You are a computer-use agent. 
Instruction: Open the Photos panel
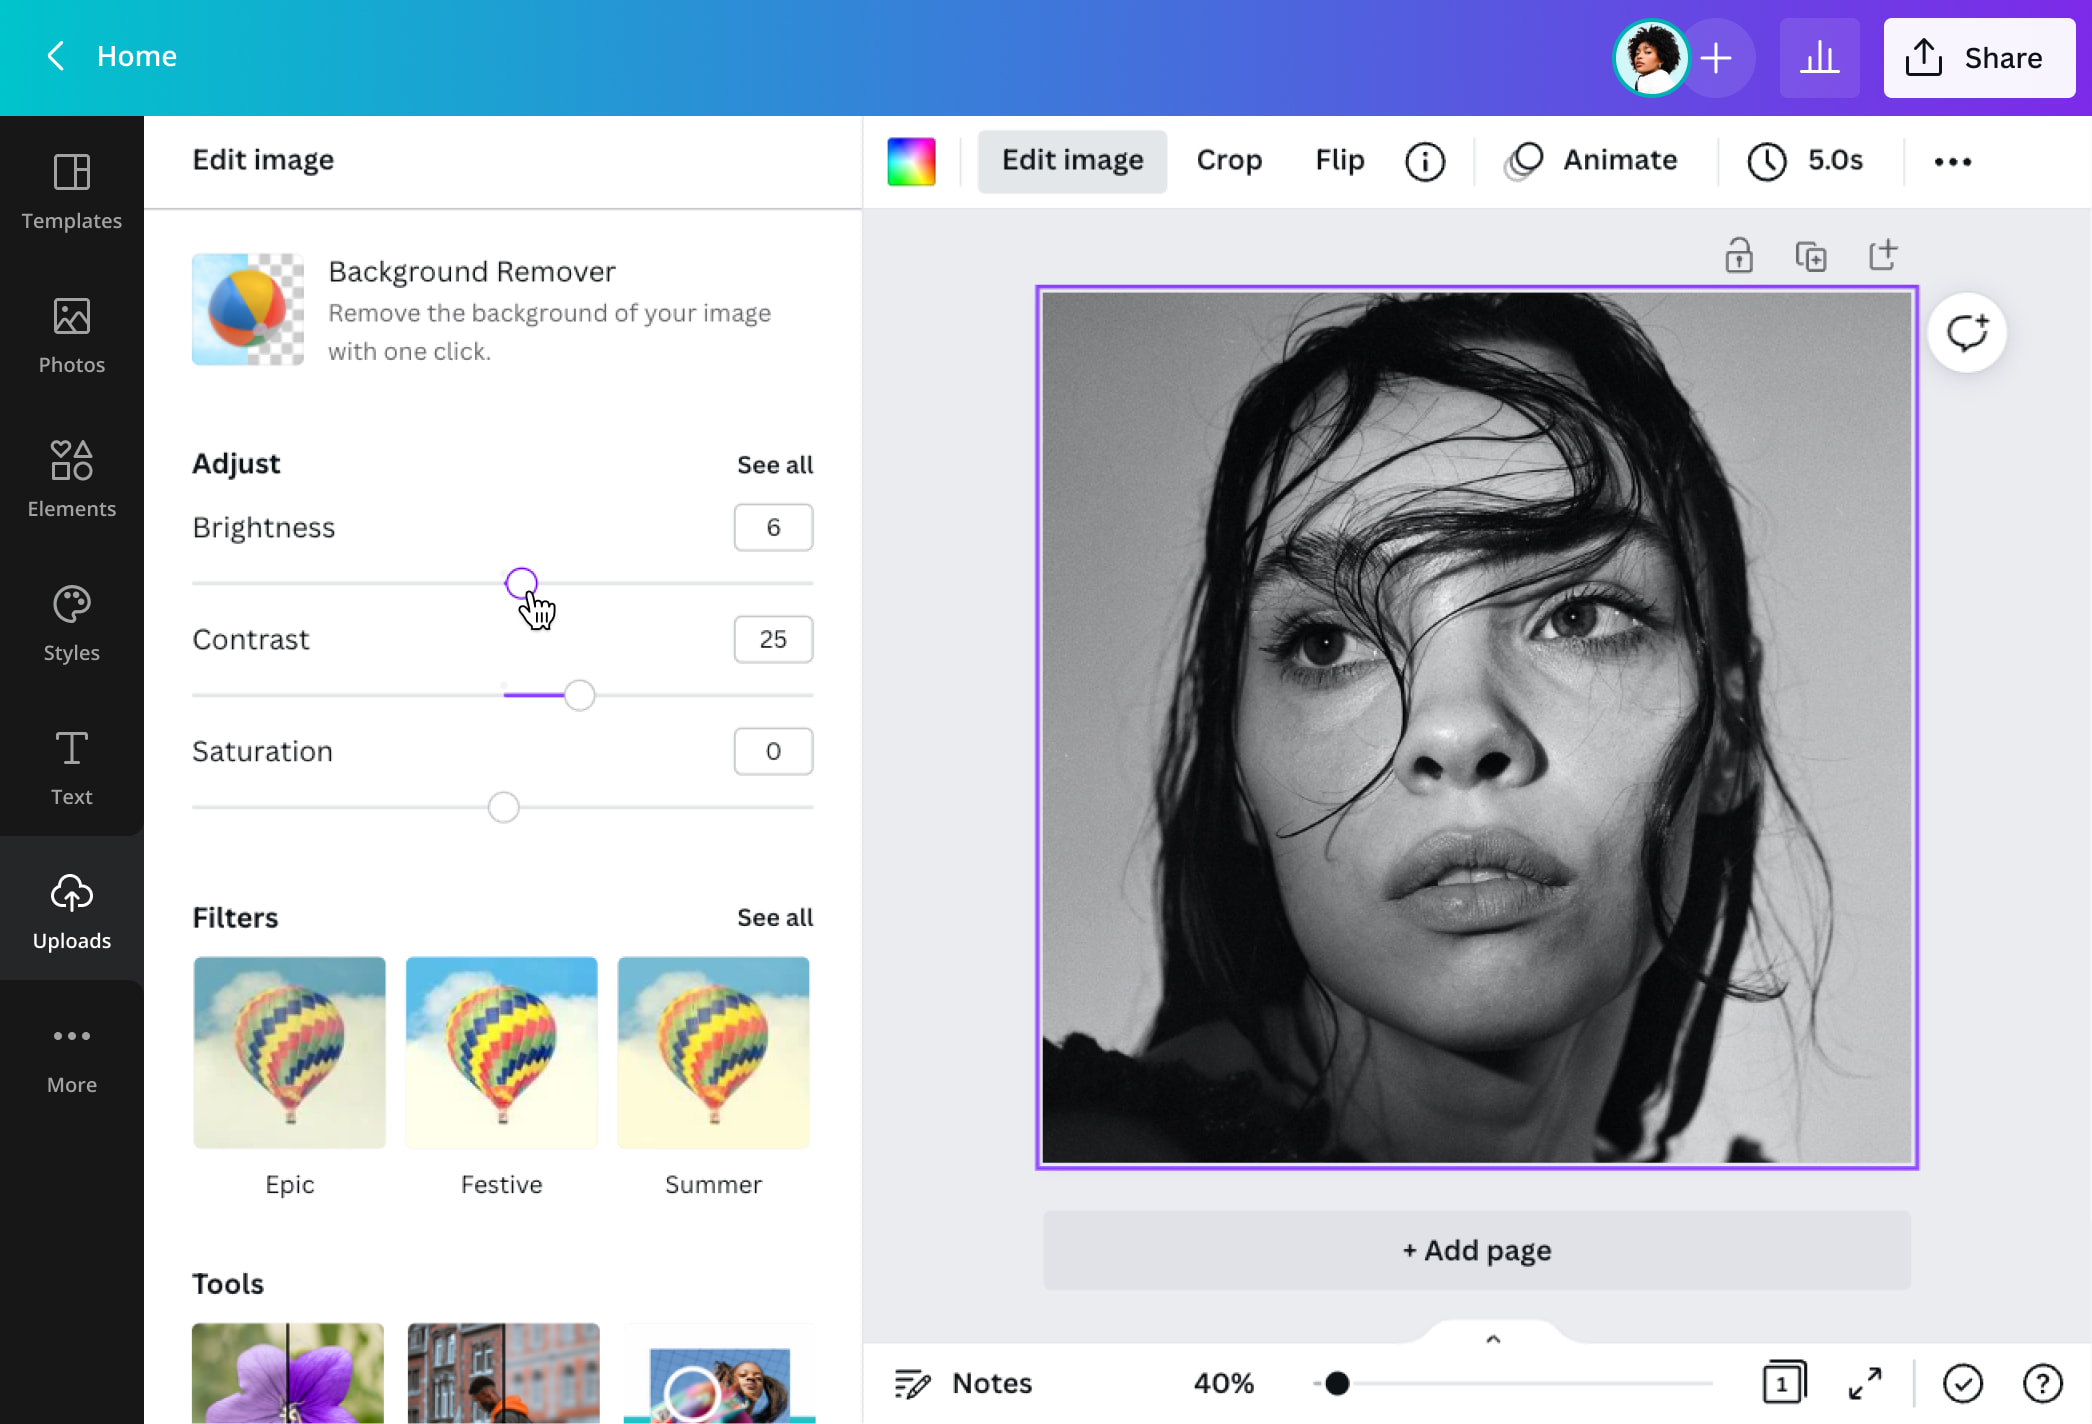coord(71,337)
